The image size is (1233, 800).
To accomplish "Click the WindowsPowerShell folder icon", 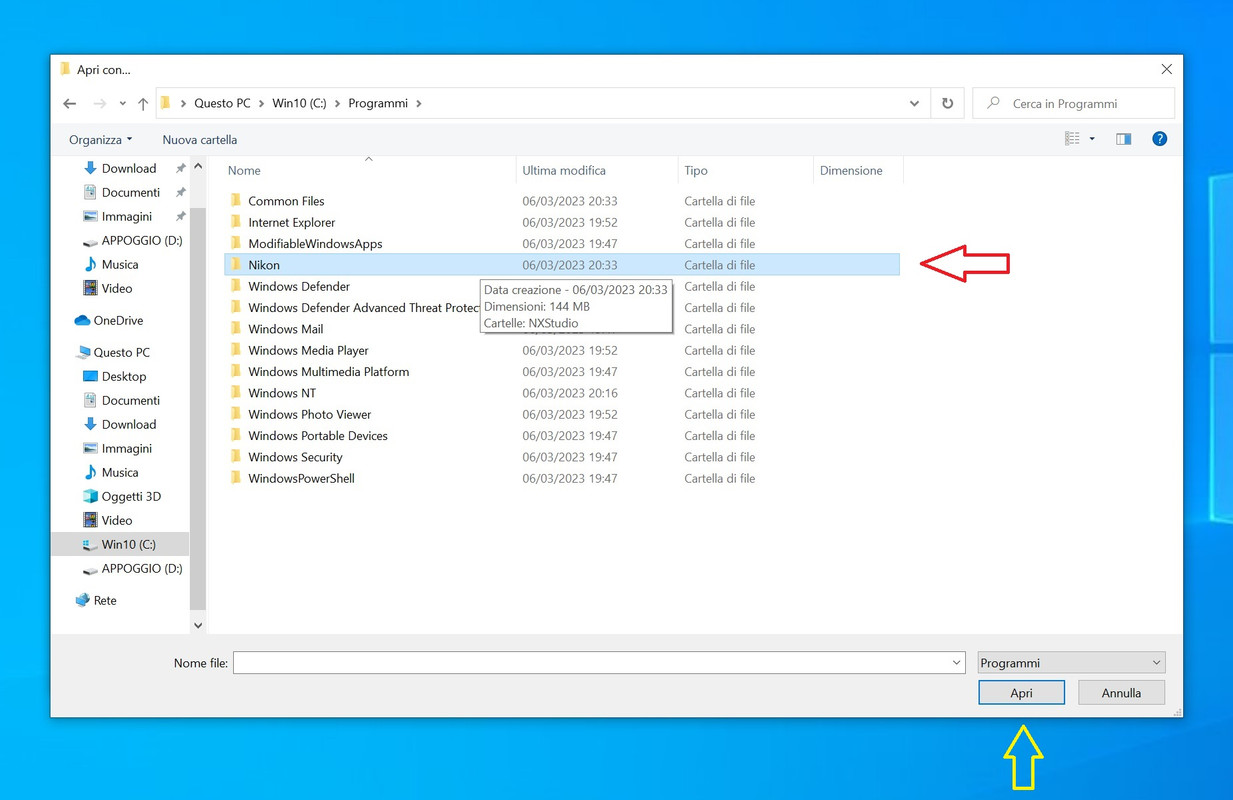I will [x=236, y=477].
